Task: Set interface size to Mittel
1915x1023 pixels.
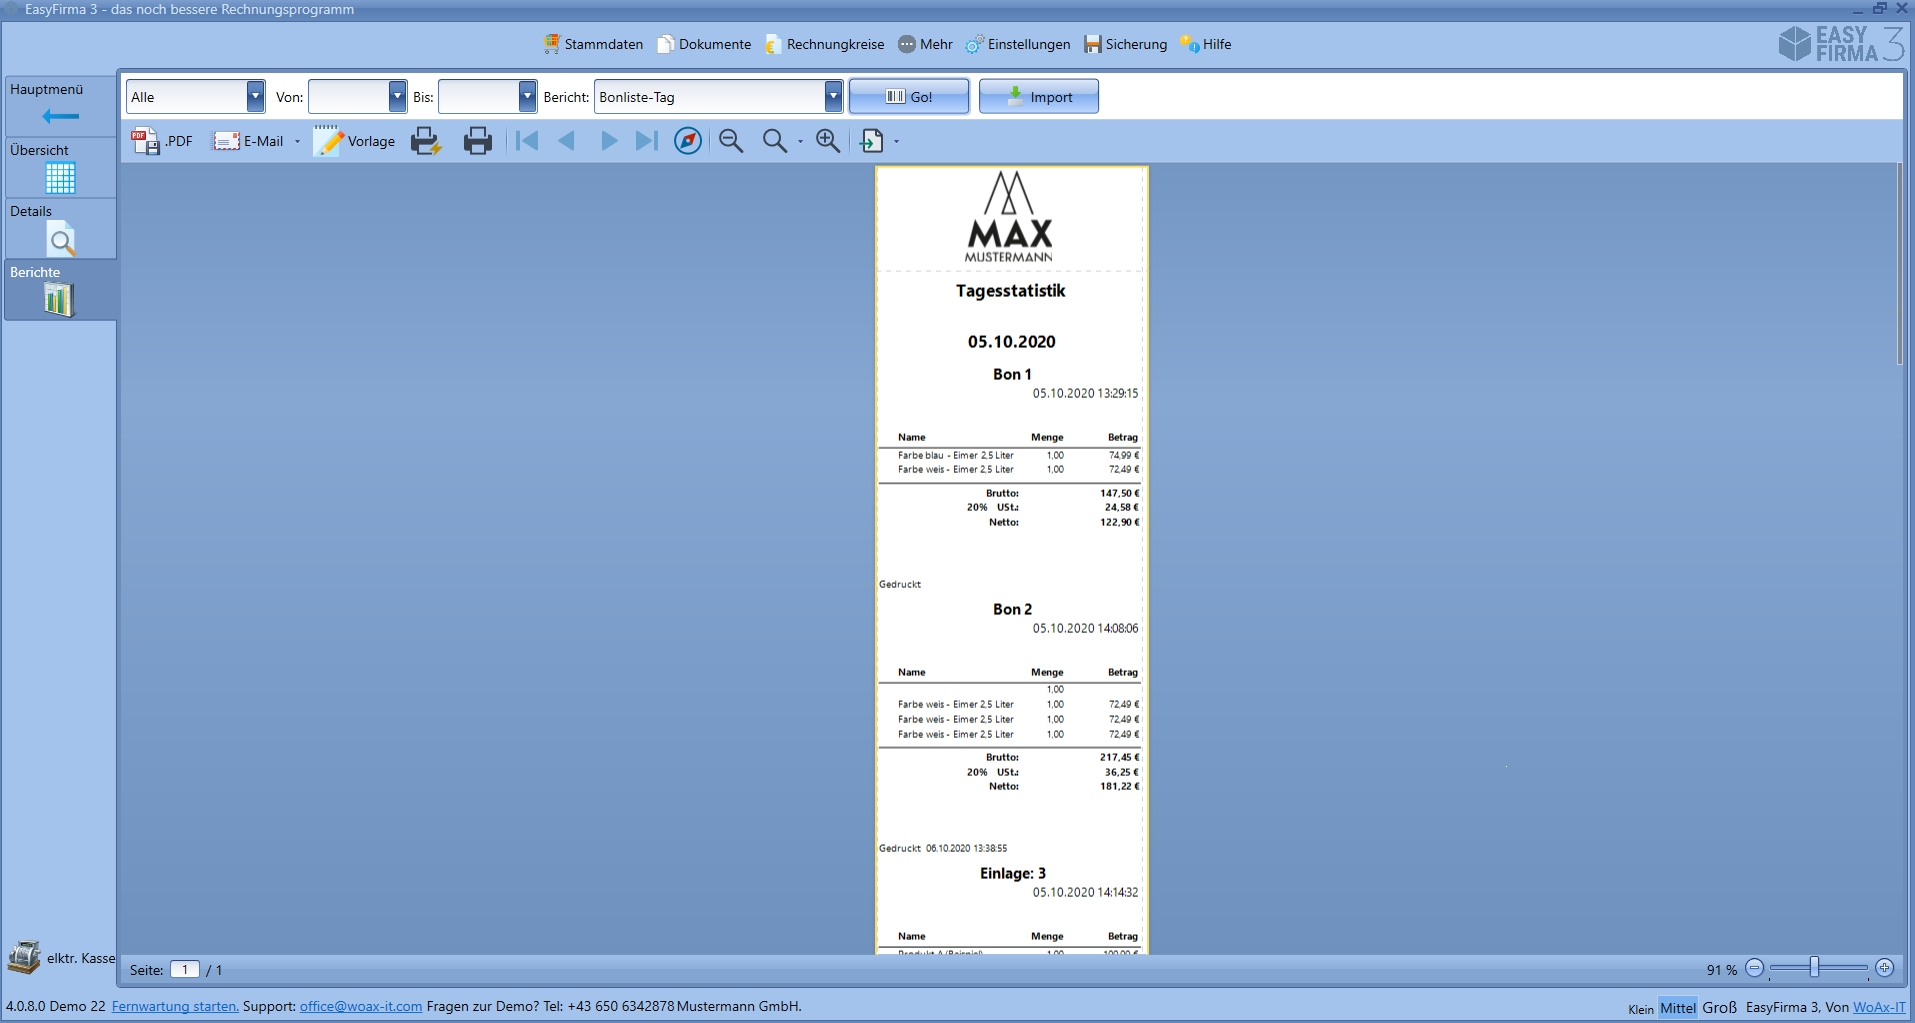Action: pos(1678,1008)
